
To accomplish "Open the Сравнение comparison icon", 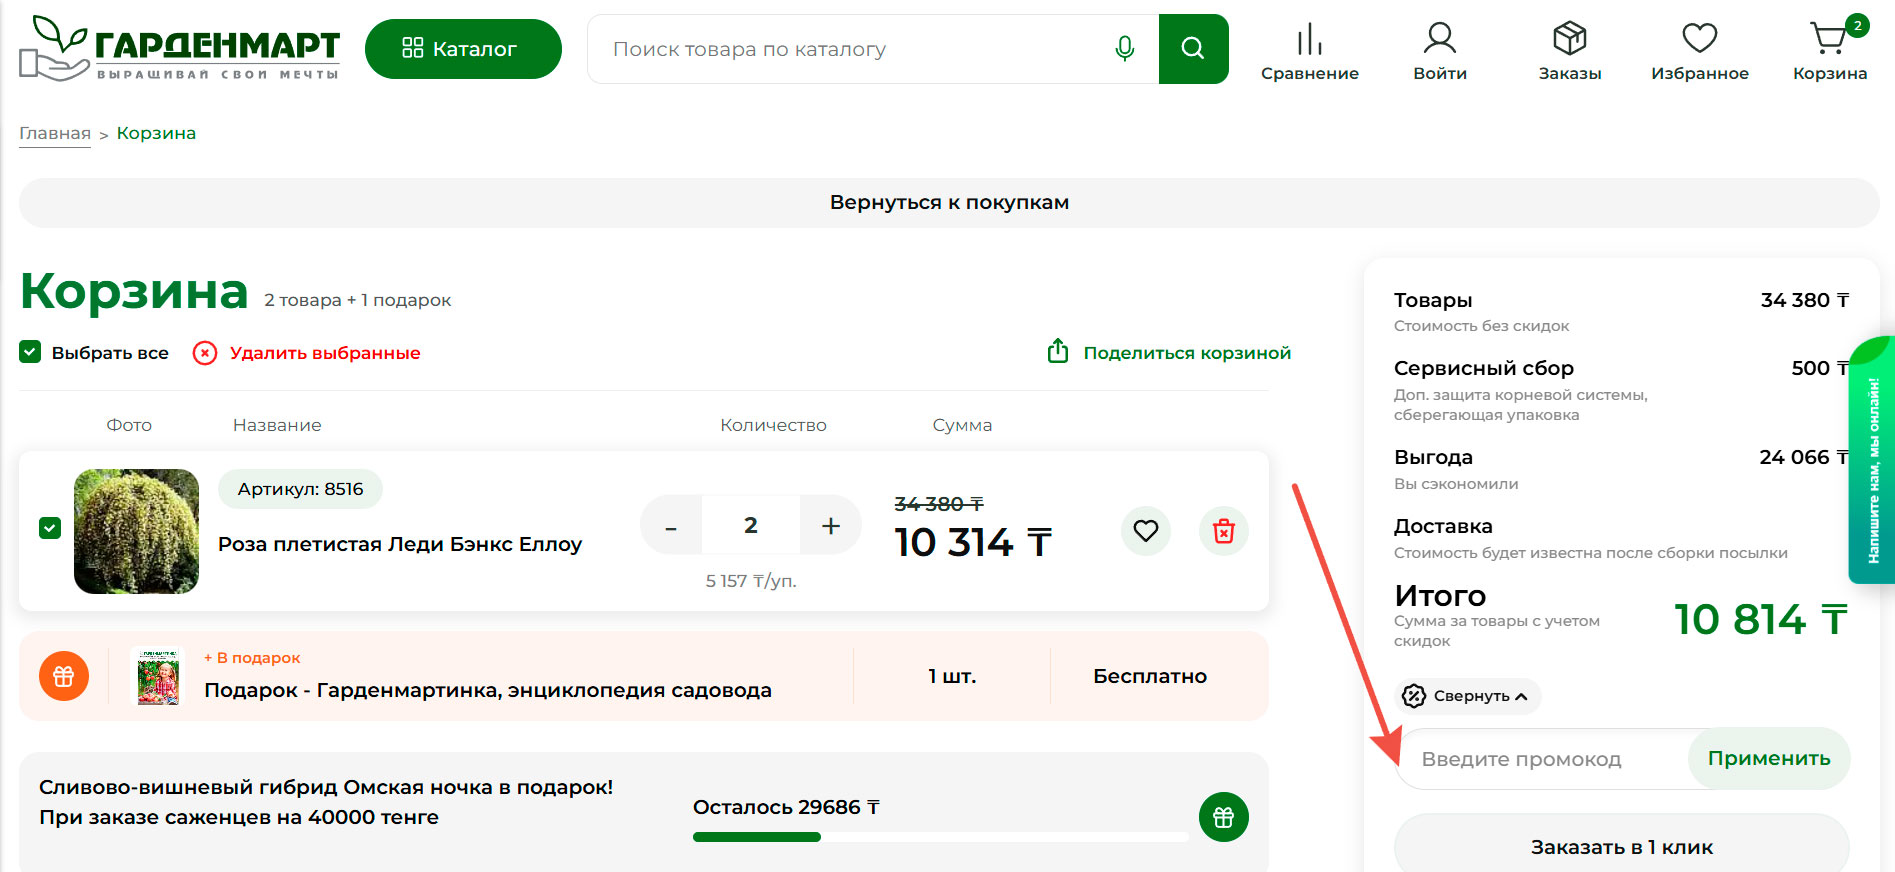I will coord(1309,52).
